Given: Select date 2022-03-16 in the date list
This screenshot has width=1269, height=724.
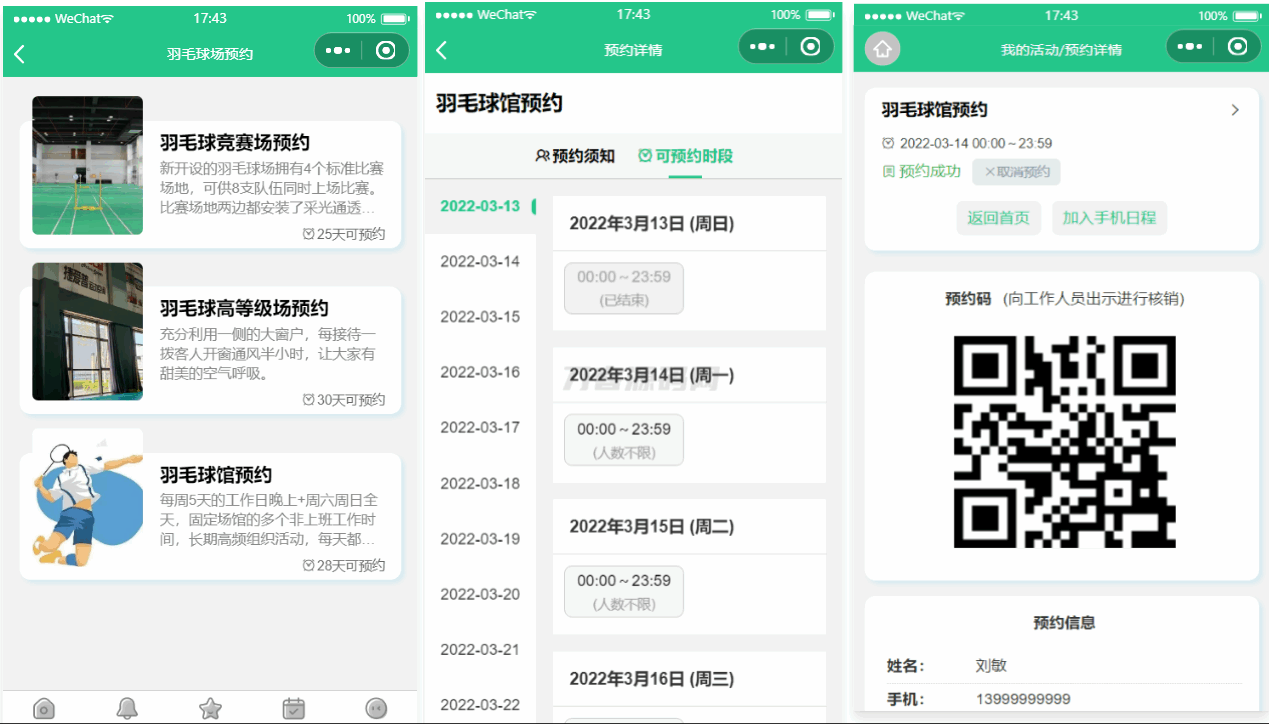Looking at the screenshot, I should click(x=480, y=372).
